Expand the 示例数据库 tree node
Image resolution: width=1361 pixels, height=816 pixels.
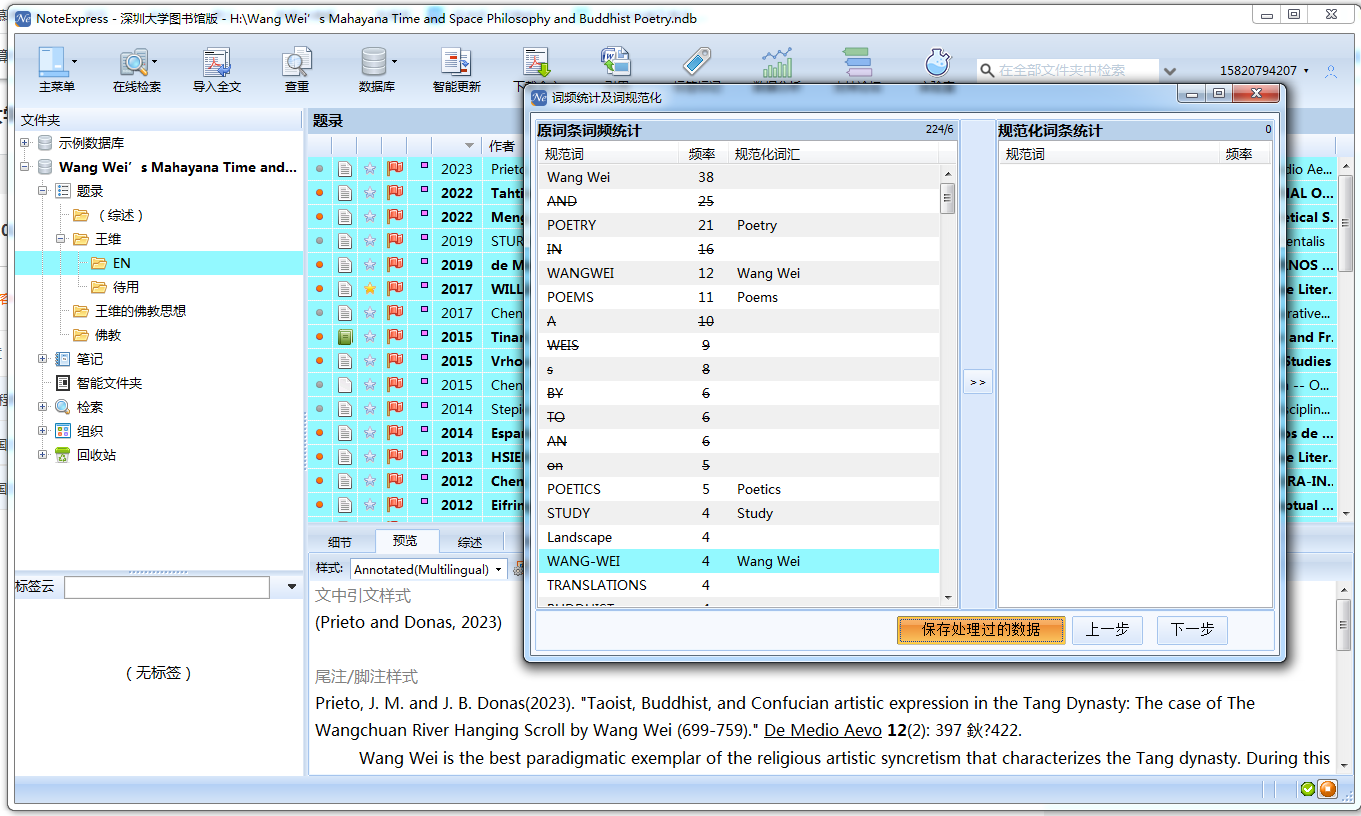point(24,143)
